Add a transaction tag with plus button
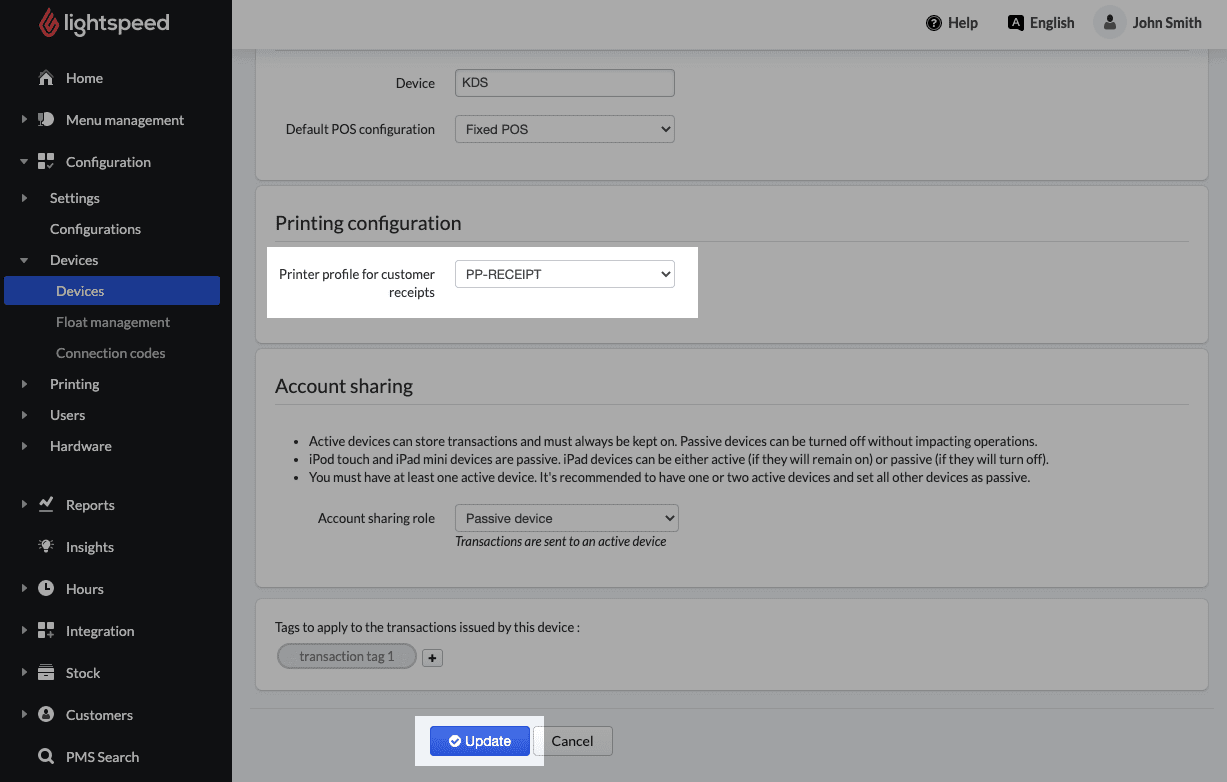This screenshot has height=782, width=1227. (432, 657)
